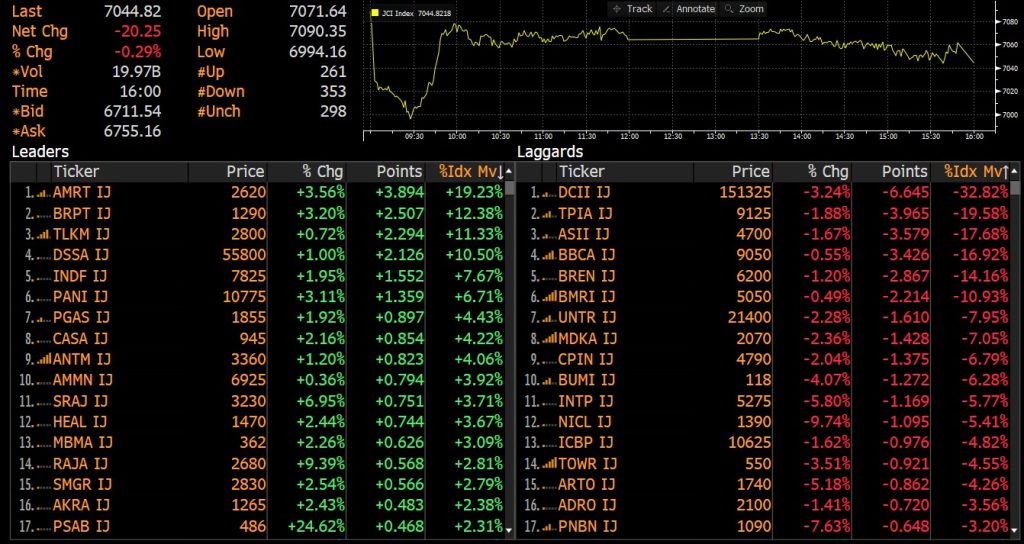Screen dimensions: 1024x544
Task: Select ICBP IJ ticker row
Action: 586,443
